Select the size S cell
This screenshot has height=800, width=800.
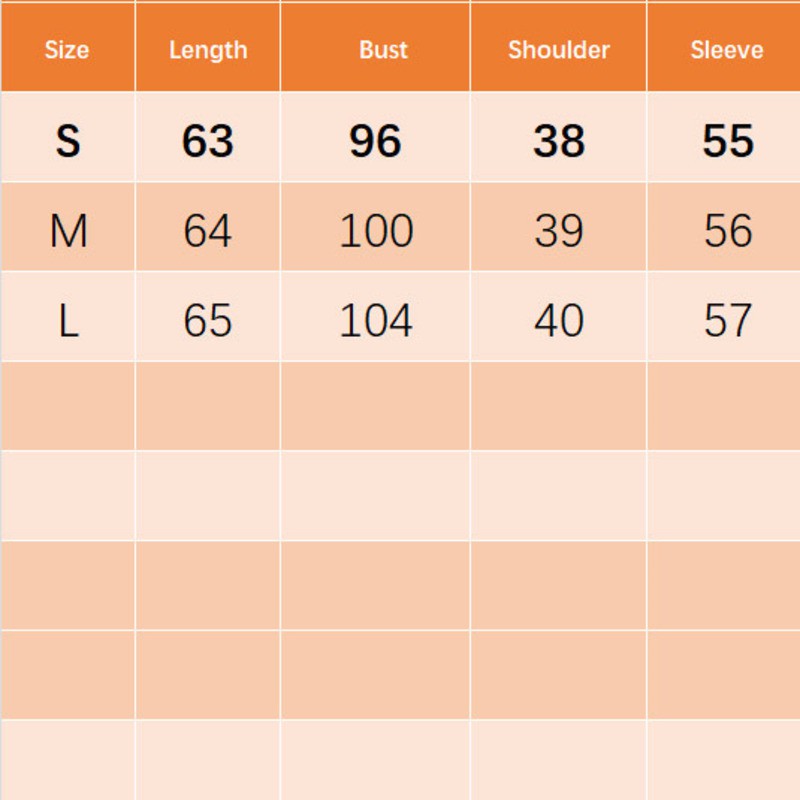coord(67,141)
